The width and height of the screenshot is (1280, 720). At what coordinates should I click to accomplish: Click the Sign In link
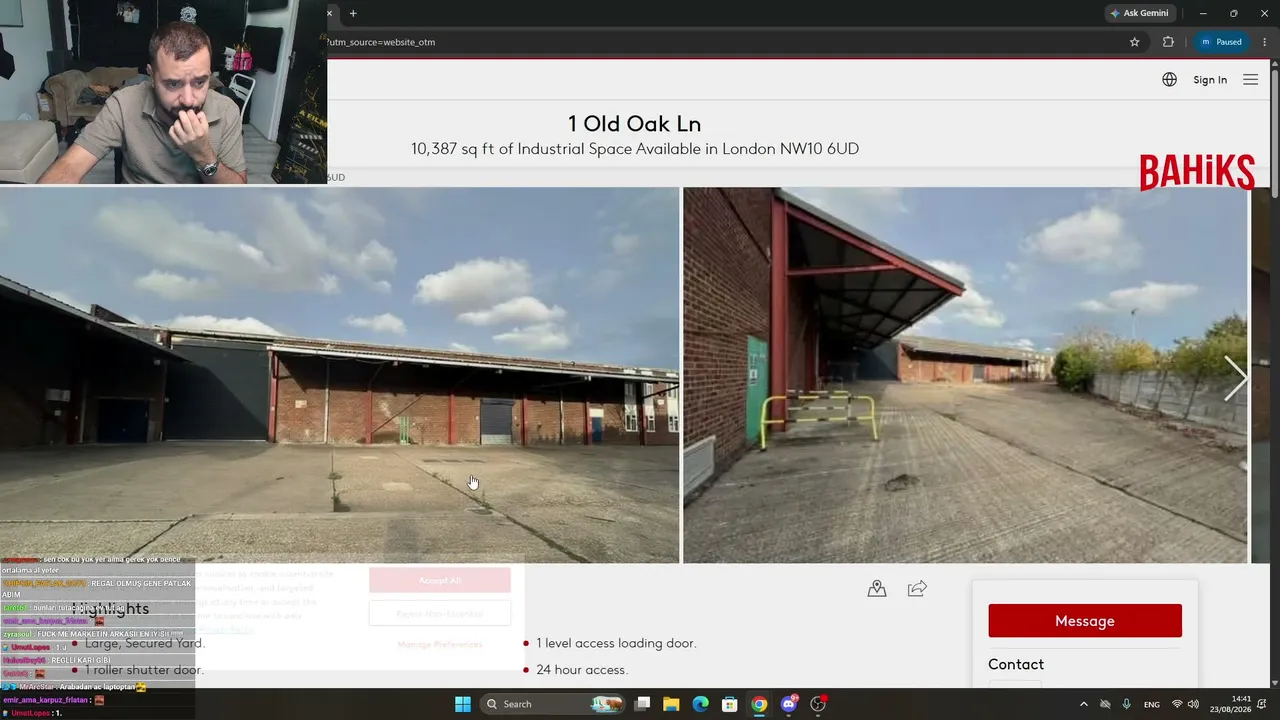1210,80
